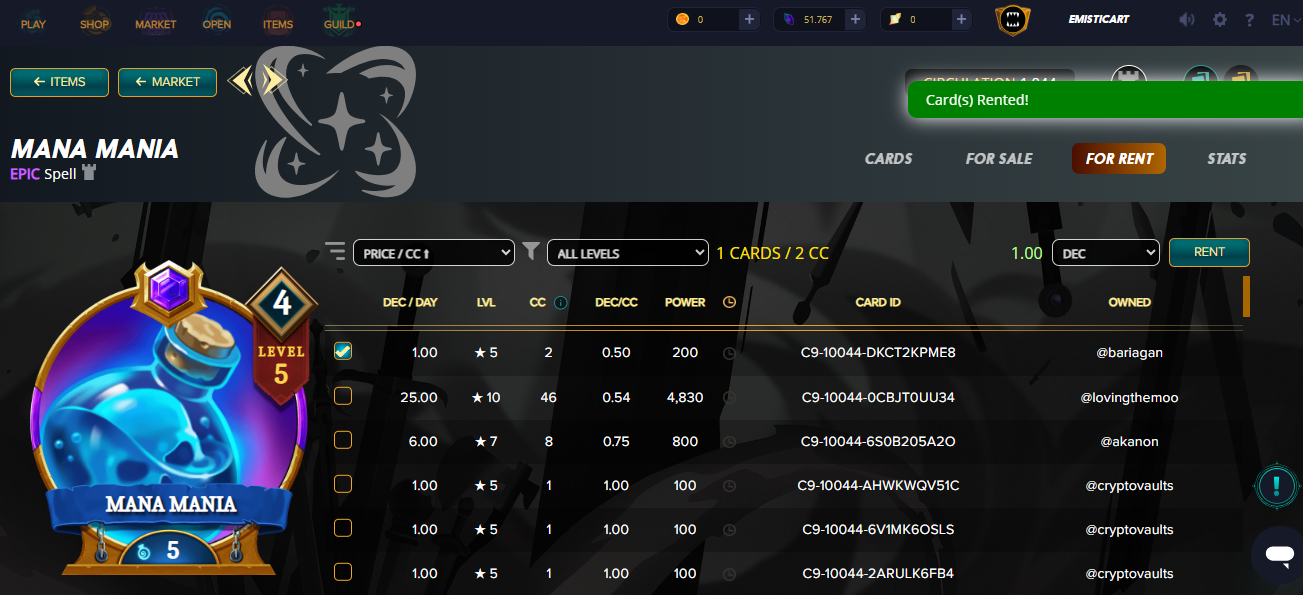This screenshot has width=1303, height=595.
Task: Mute sound with the speaker icon
Action: (x=1187, y=20)
